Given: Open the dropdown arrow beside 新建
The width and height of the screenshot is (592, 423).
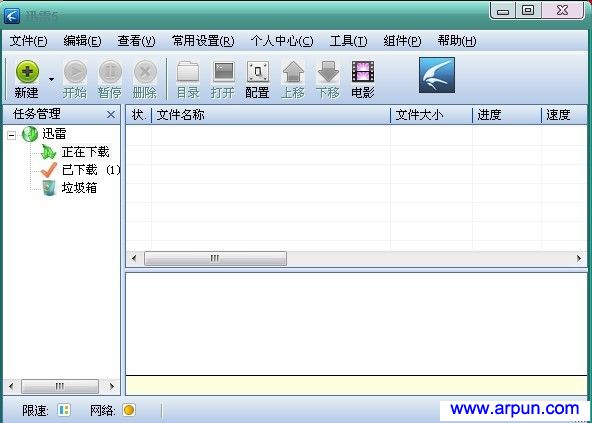Looking at the screenshot, I should pyautogui.click(x=51, y=79).
